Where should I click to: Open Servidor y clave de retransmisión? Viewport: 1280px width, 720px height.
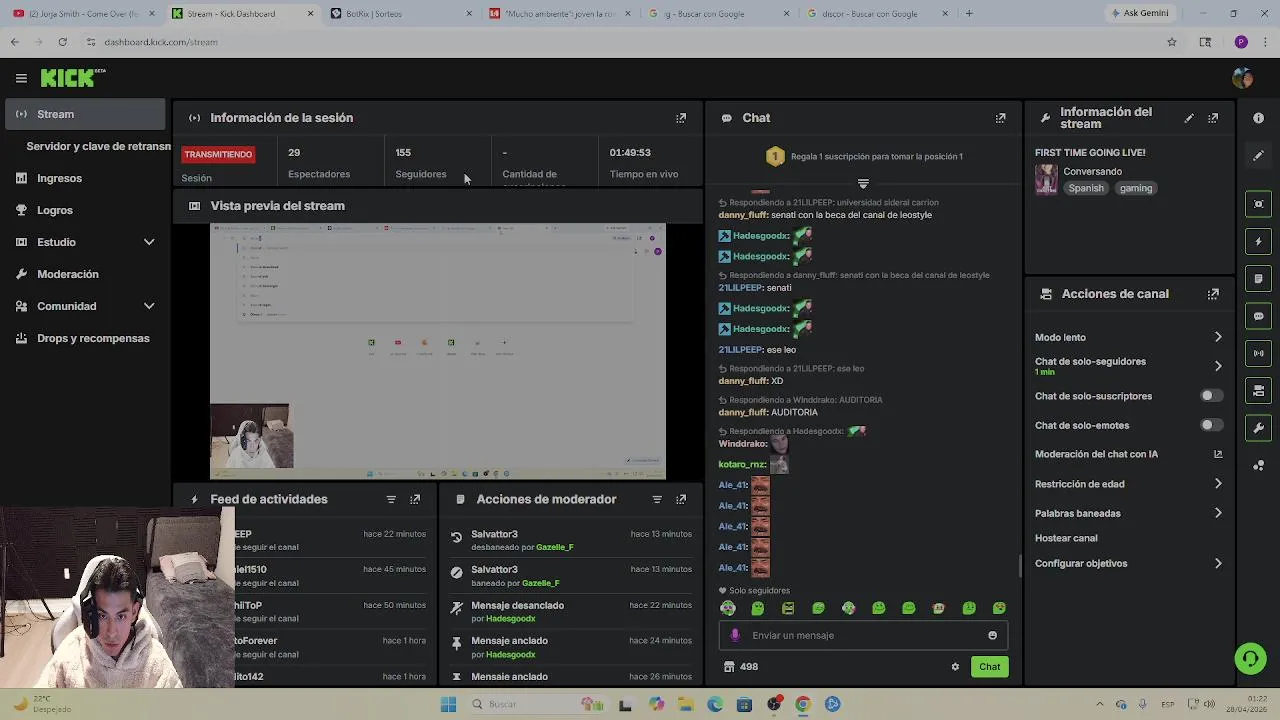[98, 146]
